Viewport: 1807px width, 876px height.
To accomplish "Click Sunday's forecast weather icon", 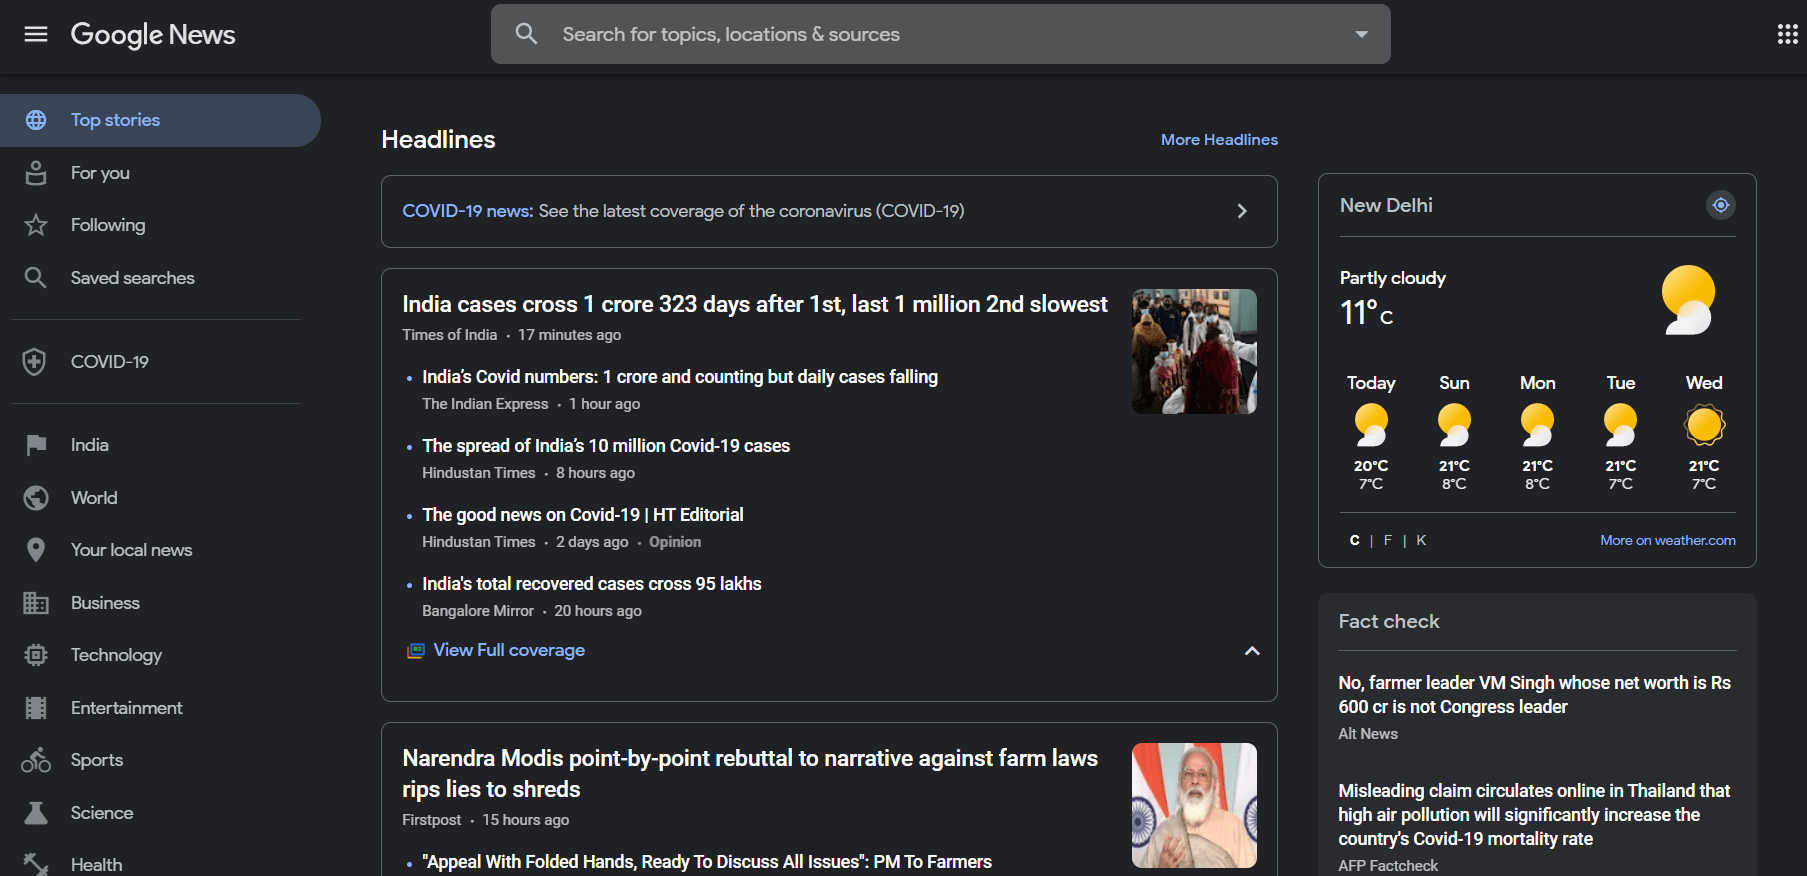I will point(1454,425).
